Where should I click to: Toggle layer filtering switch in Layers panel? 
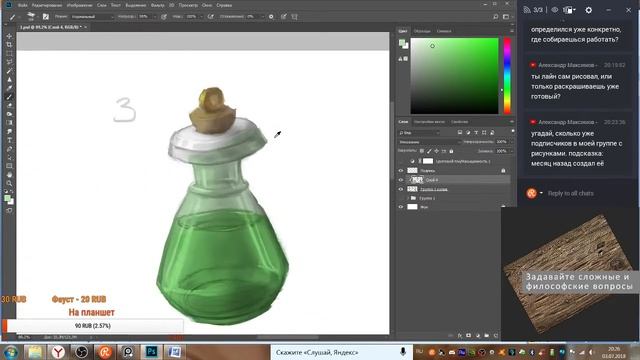point(513,131)
